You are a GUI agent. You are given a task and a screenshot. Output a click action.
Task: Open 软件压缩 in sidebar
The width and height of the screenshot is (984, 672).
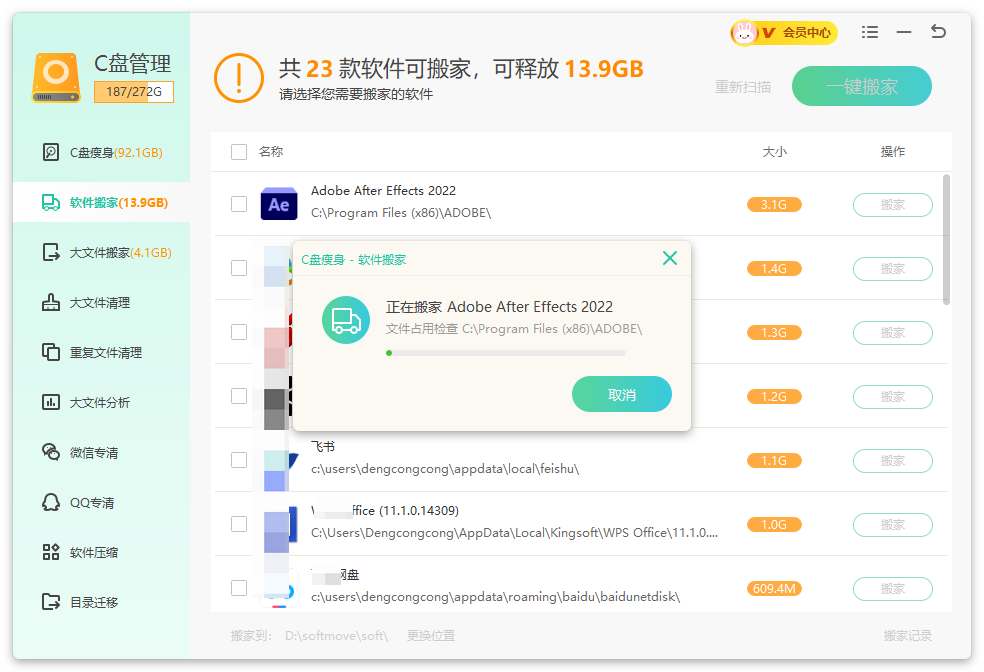(102, 552)
